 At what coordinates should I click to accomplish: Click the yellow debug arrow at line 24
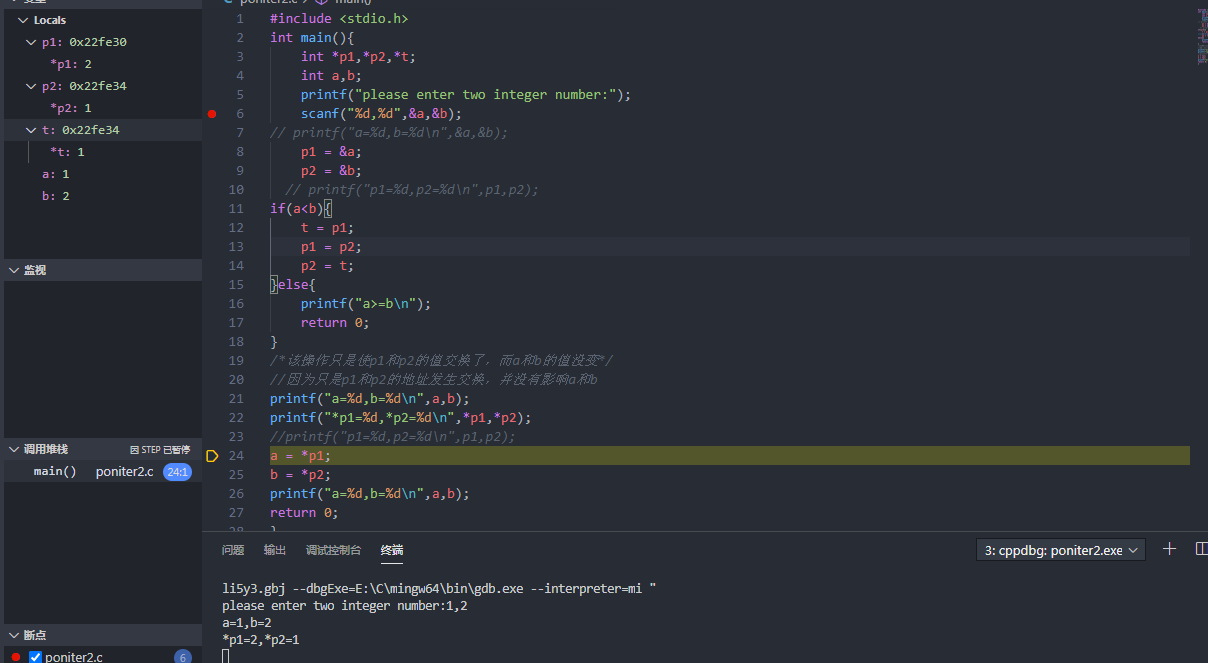[211, 456]
